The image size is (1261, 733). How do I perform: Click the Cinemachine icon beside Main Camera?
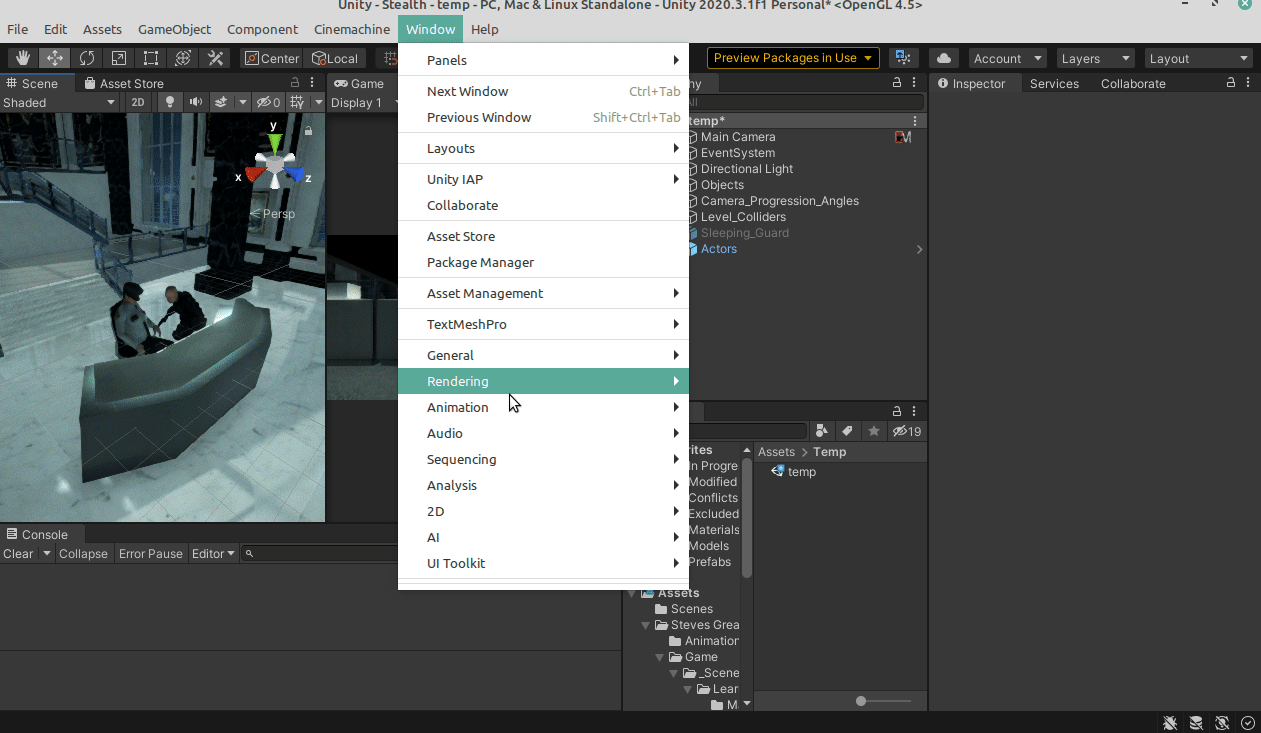903,137
